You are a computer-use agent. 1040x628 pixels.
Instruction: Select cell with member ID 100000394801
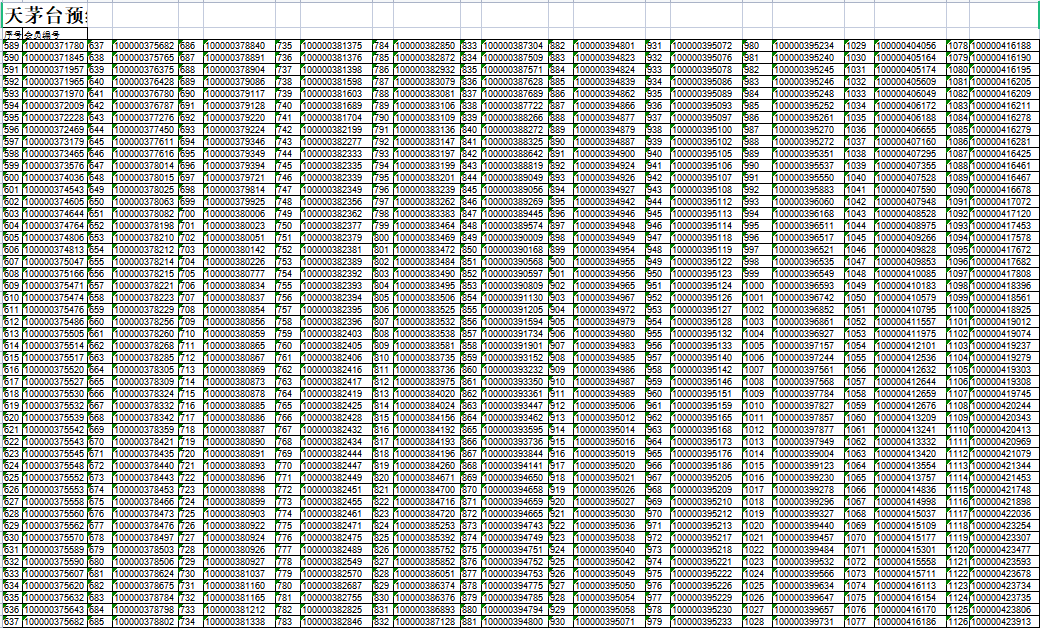(x=604, y=46)
